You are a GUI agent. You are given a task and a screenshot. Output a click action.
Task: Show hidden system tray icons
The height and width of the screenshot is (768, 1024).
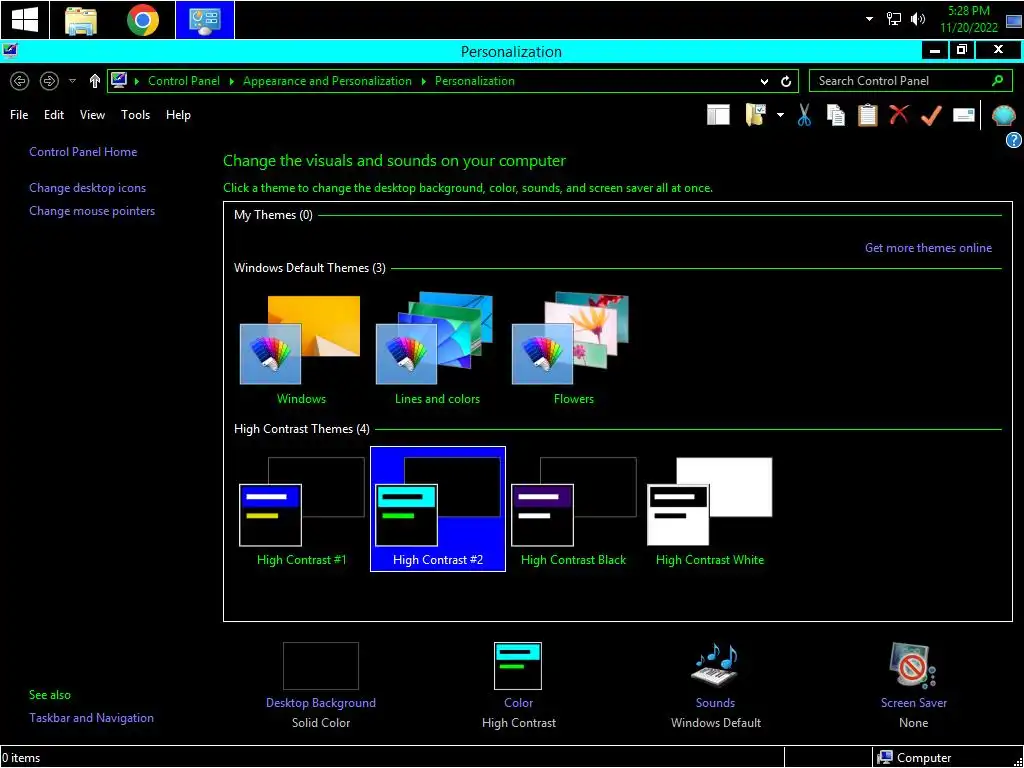tap(869, 19)
